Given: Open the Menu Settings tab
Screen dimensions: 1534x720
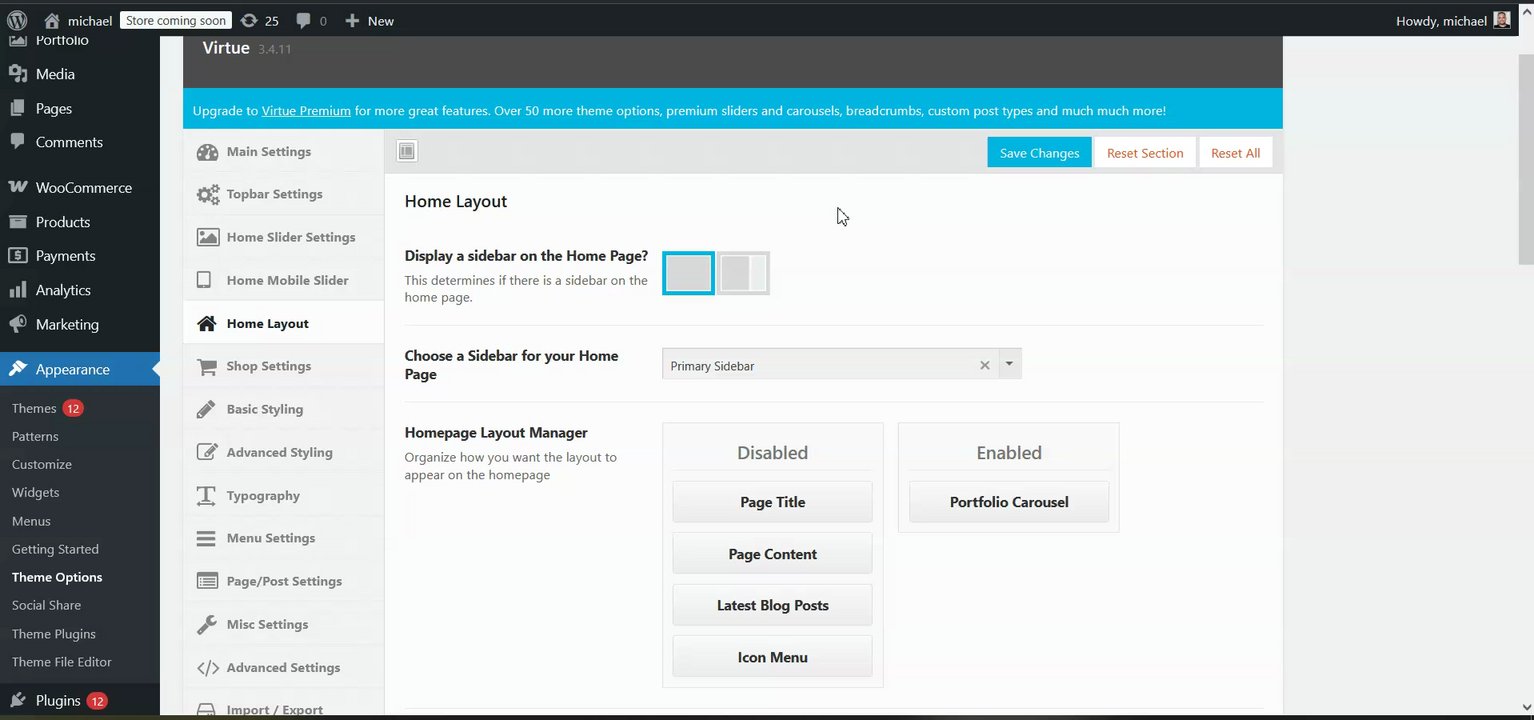Looking at the screenshot, I should pos(284,538).
